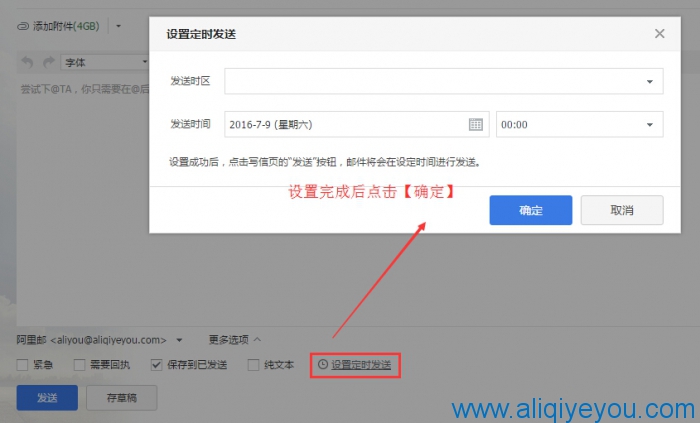This screenshot has width=700, height=423.
Task: Click the blue 确定 button
Action: 531,210
